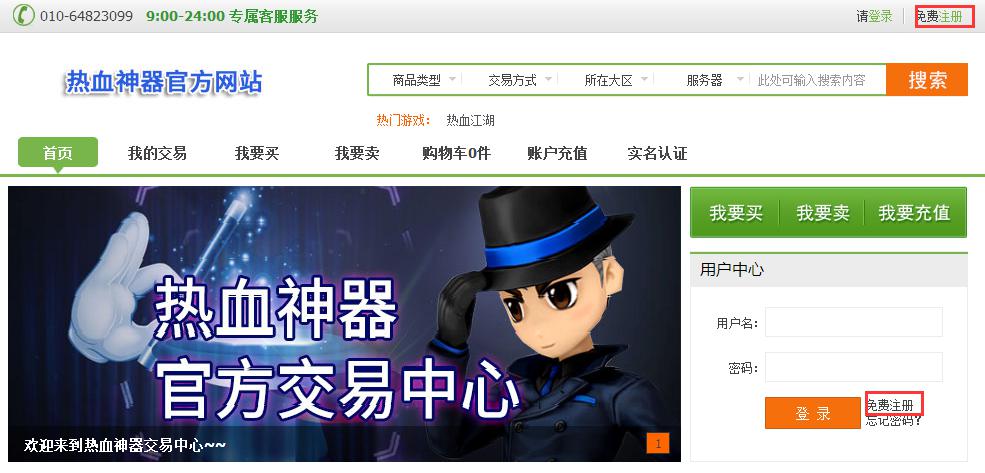Screen dimensions: 985x473
Task: Go to the 我要卖 nav tab
Action: 357,153
